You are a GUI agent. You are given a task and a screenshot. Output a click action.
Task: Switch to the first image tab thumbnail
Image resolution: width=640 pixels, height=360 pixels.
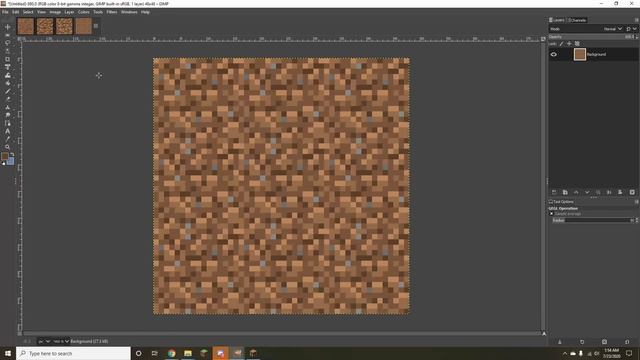25,27
